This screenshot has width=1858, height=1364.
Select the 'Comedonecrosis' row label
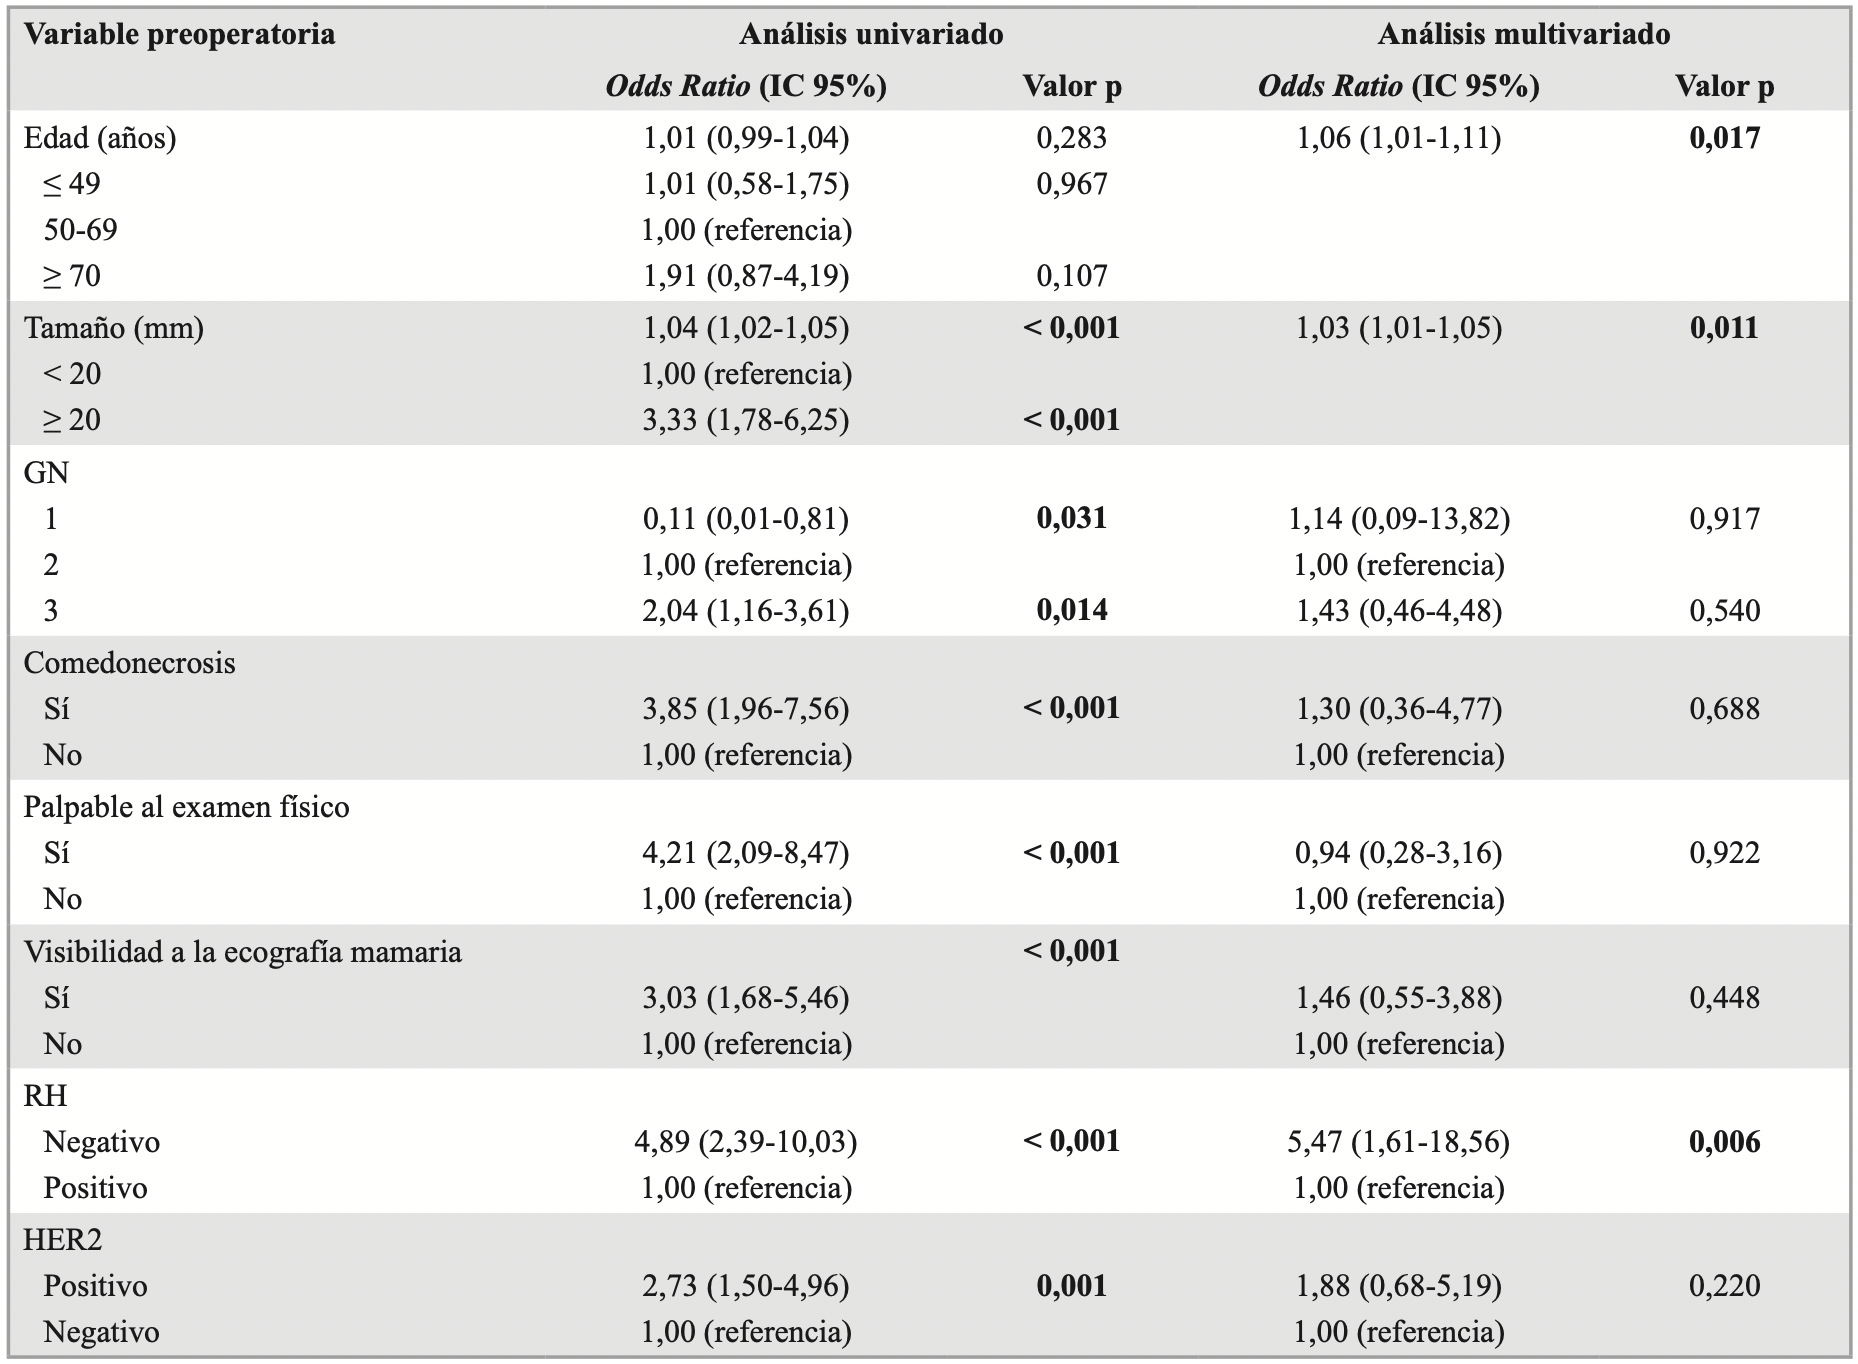129,663
